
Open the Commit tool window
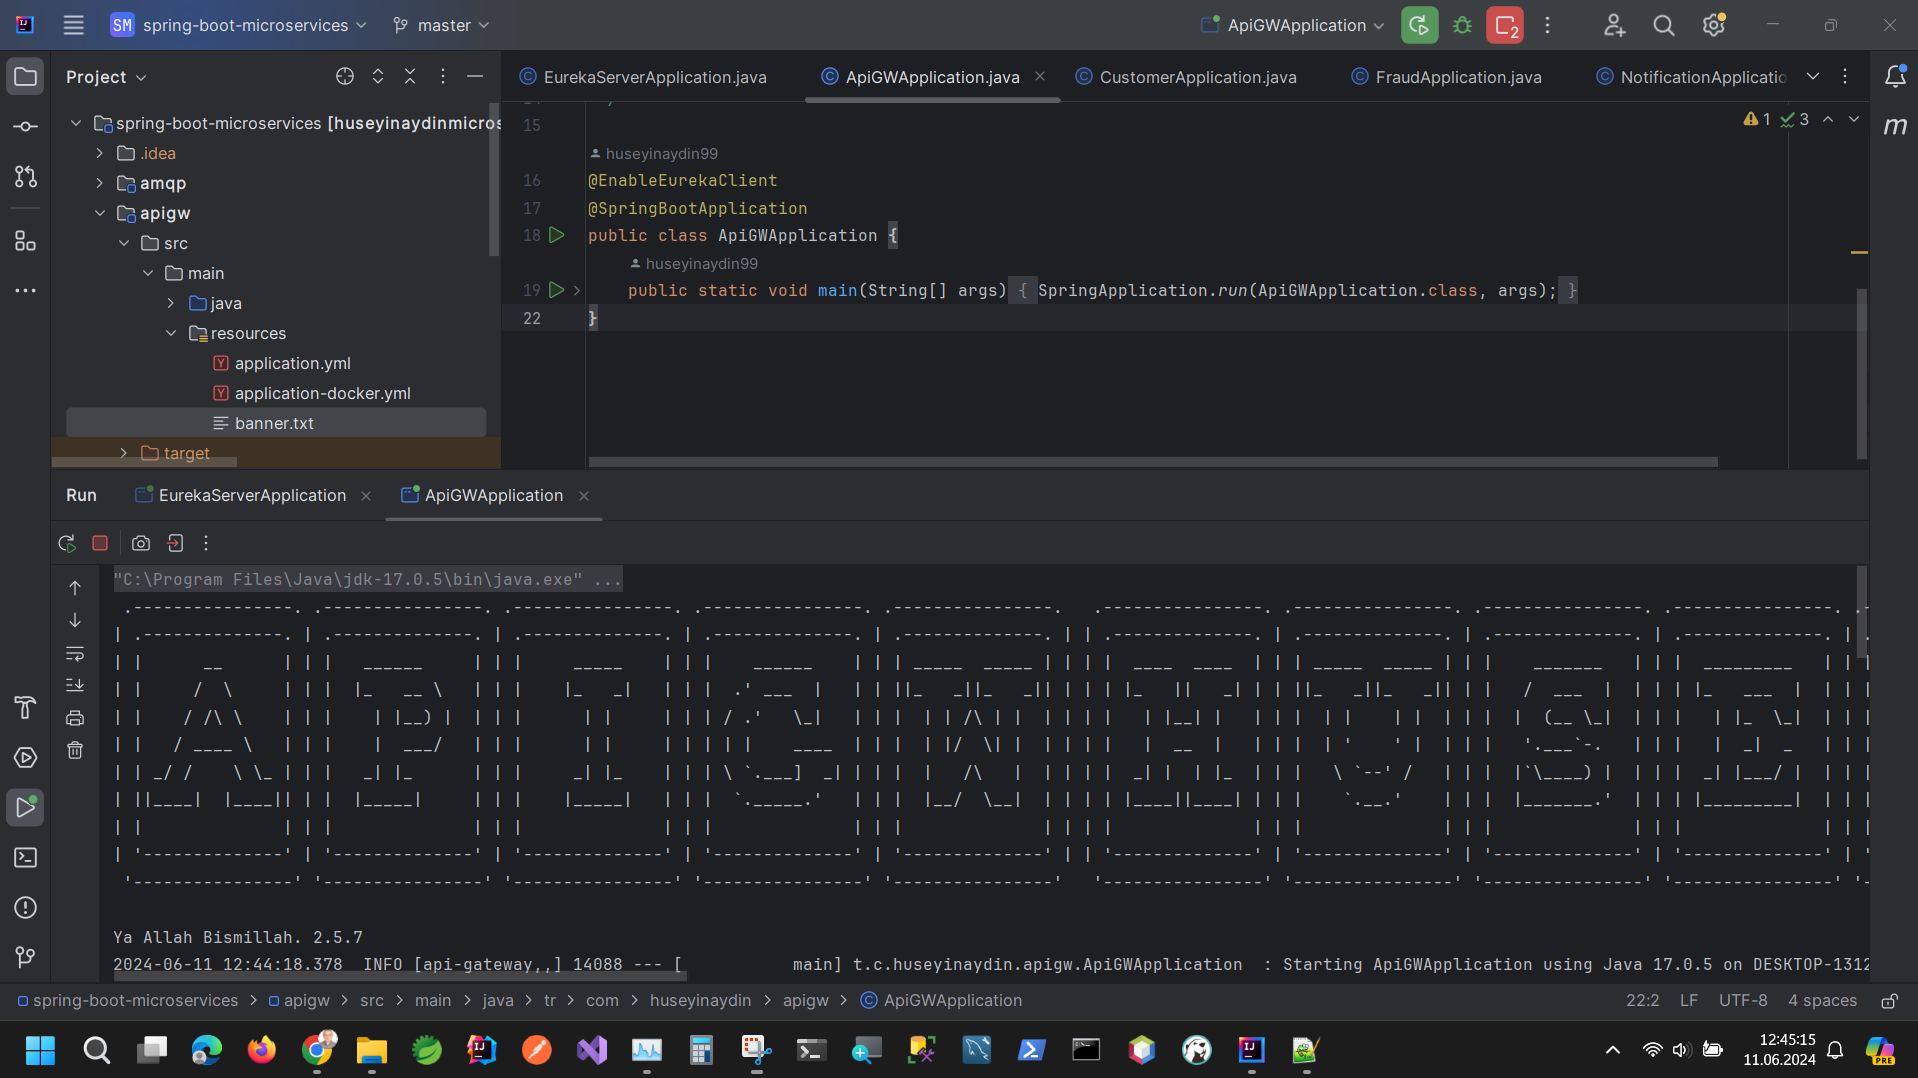tap(26, 126)
